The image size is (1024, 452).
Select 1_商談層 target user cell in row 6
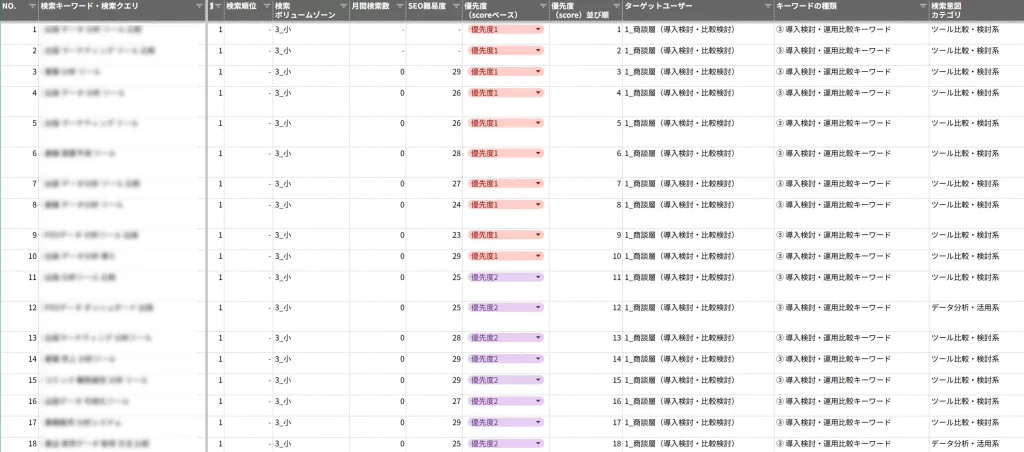click(x=680, y=153)
